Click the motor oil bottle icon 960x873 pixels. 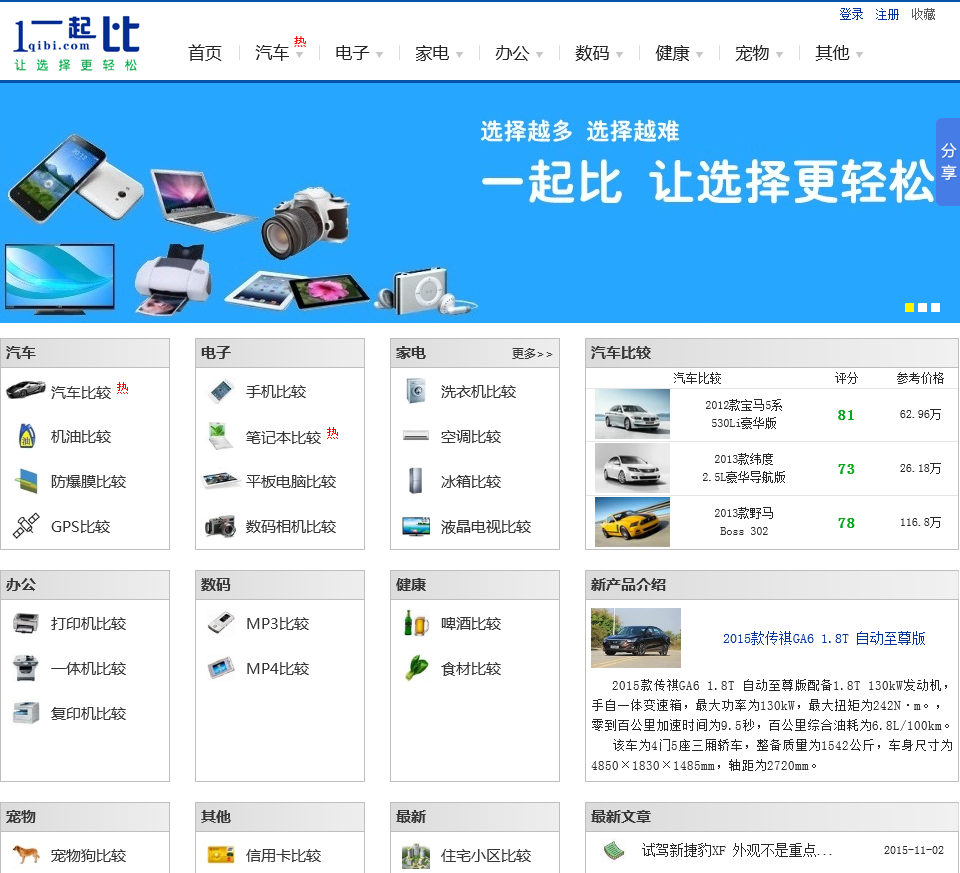click(x=26, y=436)
